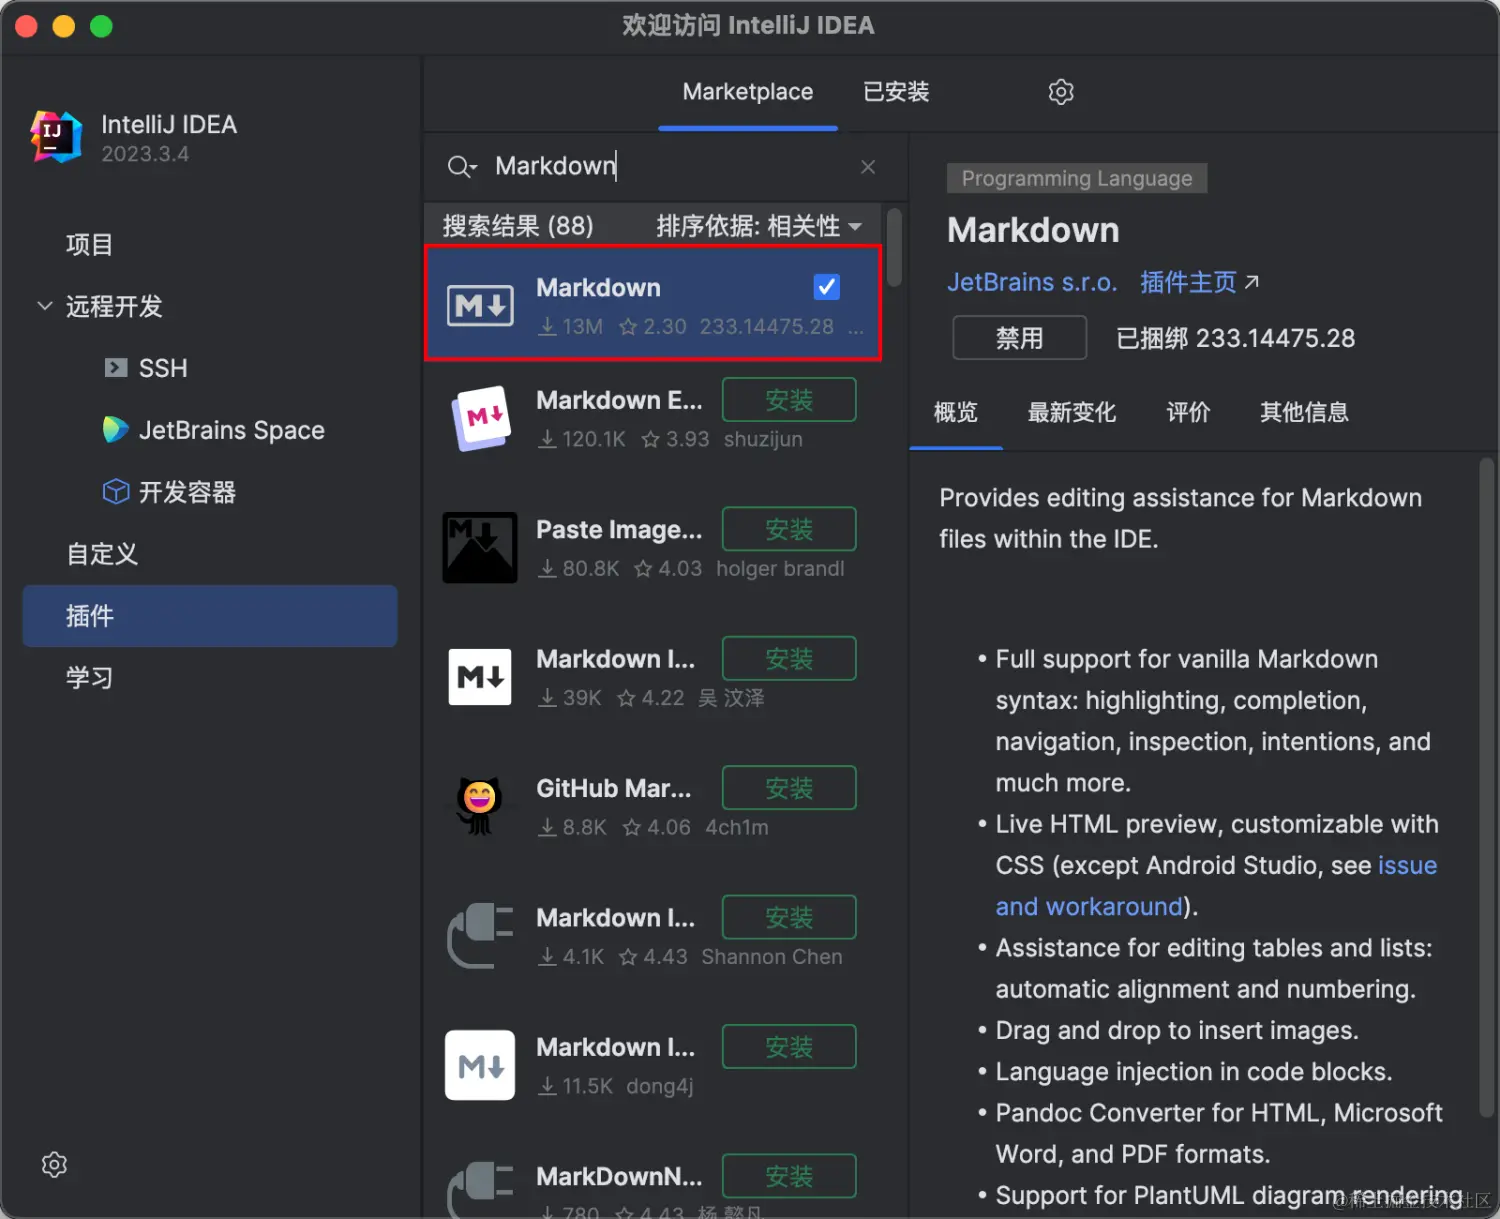This screenshot has width=1500, height=1219.
Task: Install the plugin by 吴汶泽
Action: [789, 659]
